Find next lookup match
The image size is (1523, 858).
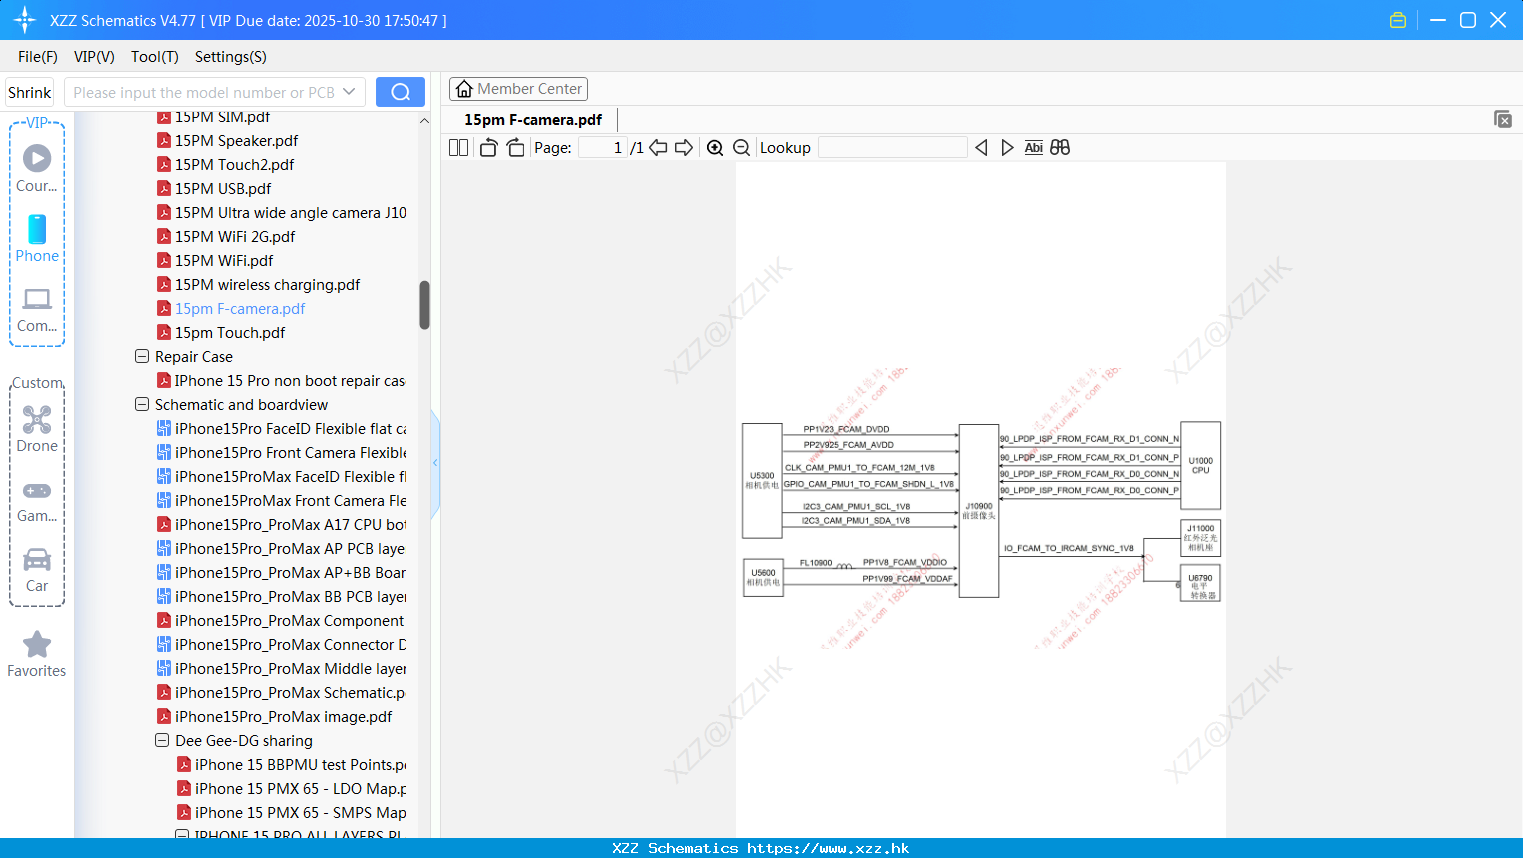1007,147
